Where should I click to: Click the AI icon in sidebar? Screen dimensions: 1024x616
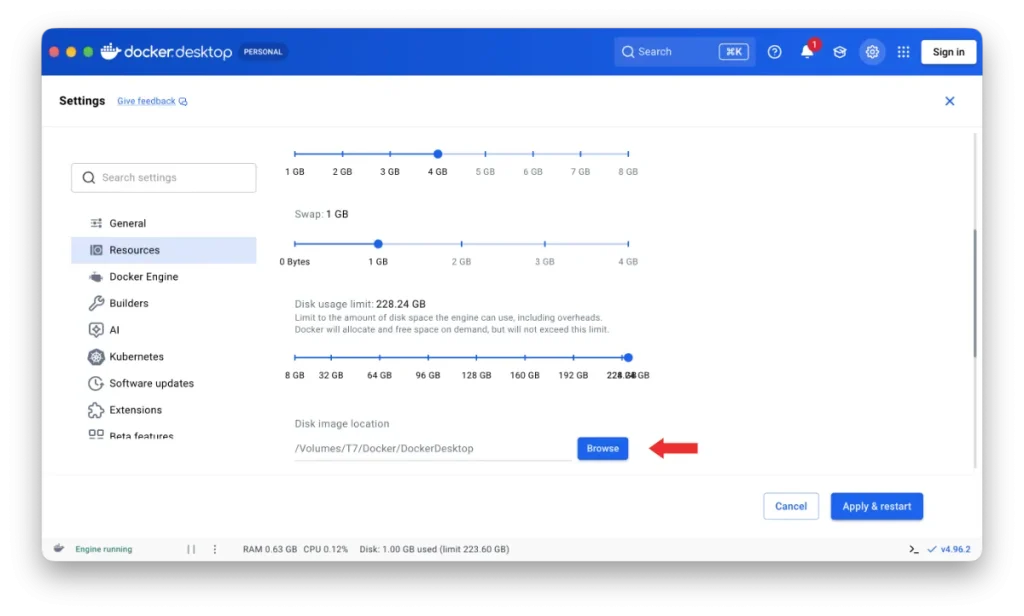(x=96, y=330)
